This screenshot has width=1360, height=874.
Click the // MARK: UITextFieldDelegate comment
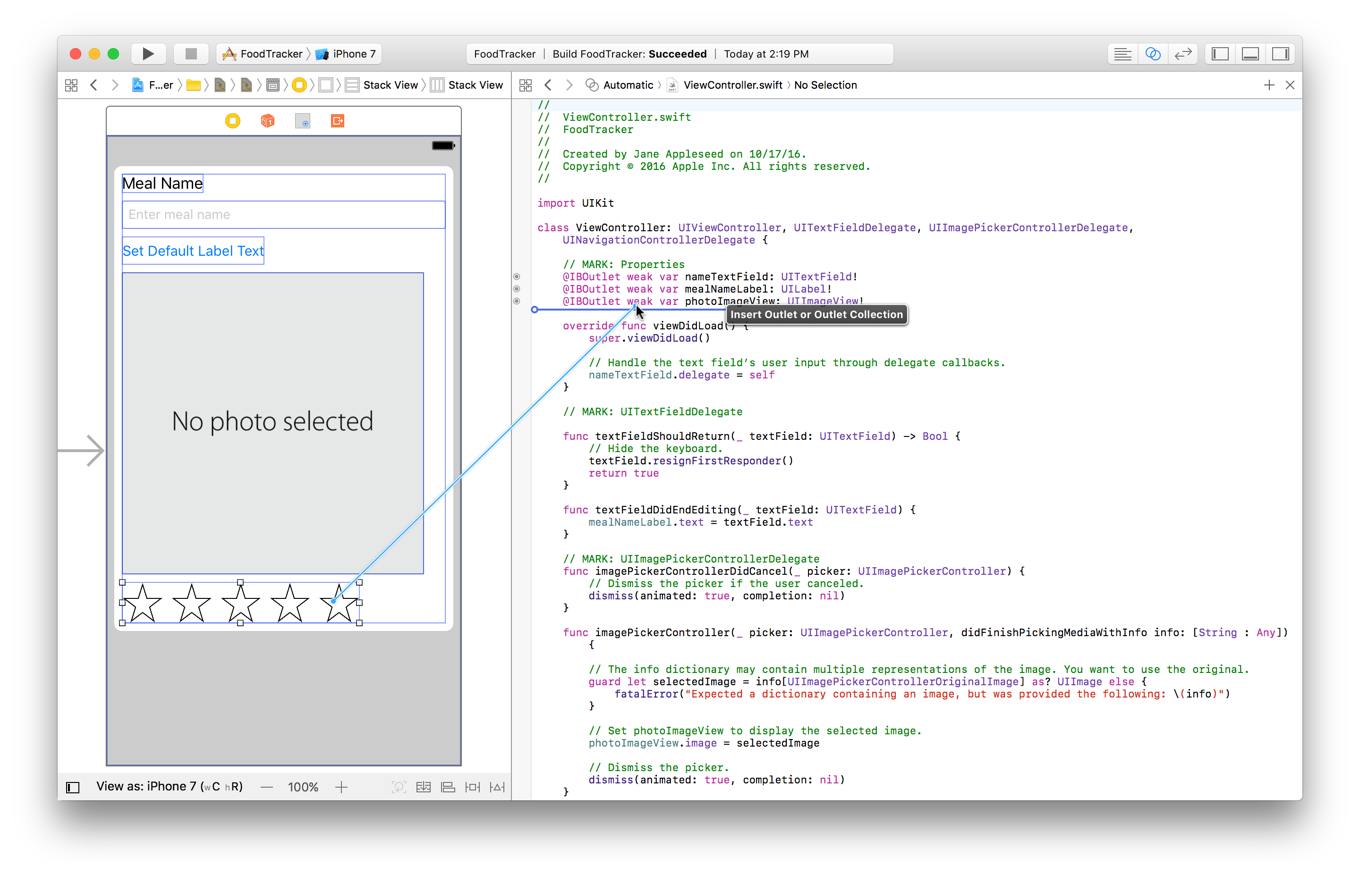click(x=653, y=411)
